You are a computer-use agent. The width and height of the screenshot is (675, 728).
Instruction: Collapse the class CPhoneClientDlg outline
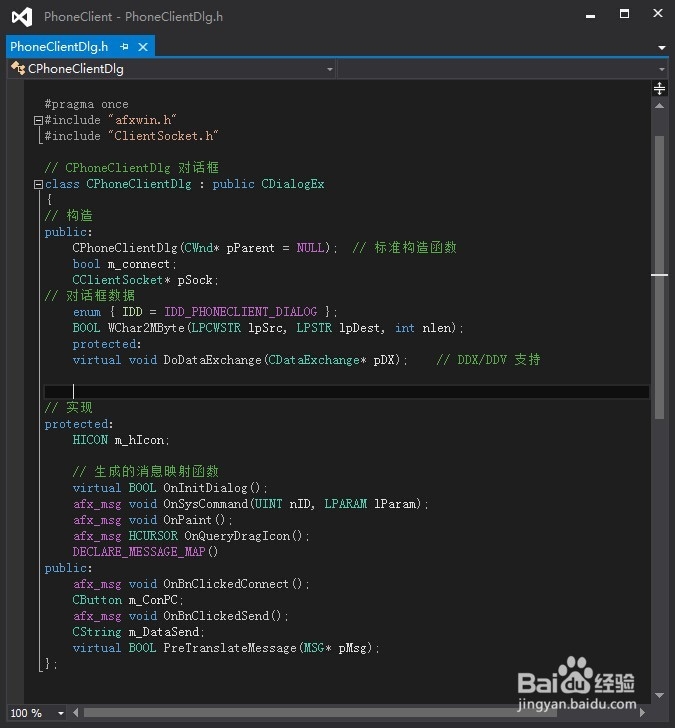tap(39, 185)
